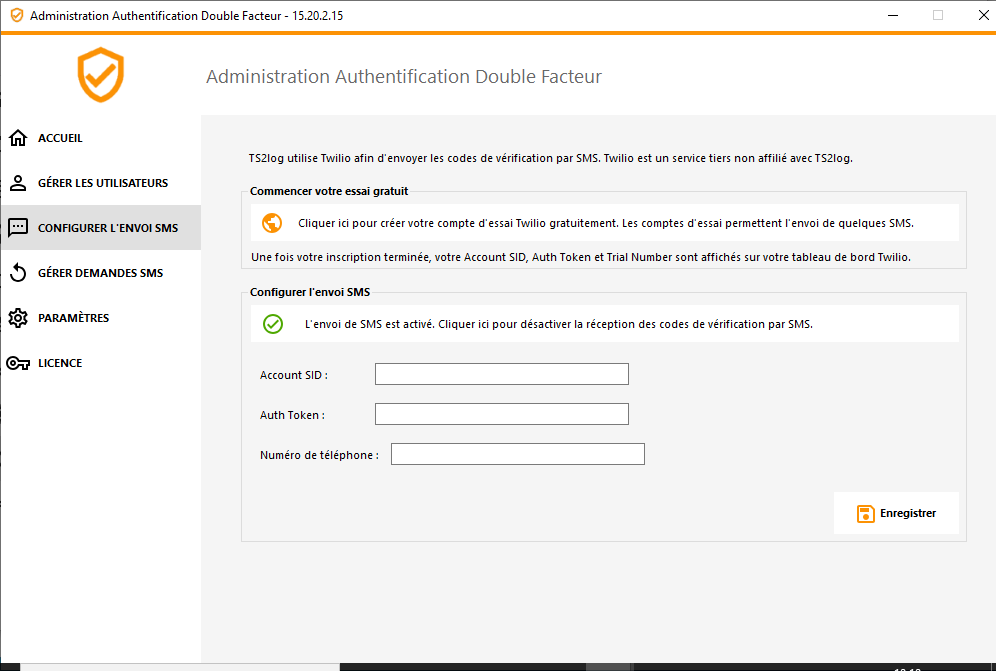
Task: Click the small shield icon in title bar
Action: coord(17,15)
